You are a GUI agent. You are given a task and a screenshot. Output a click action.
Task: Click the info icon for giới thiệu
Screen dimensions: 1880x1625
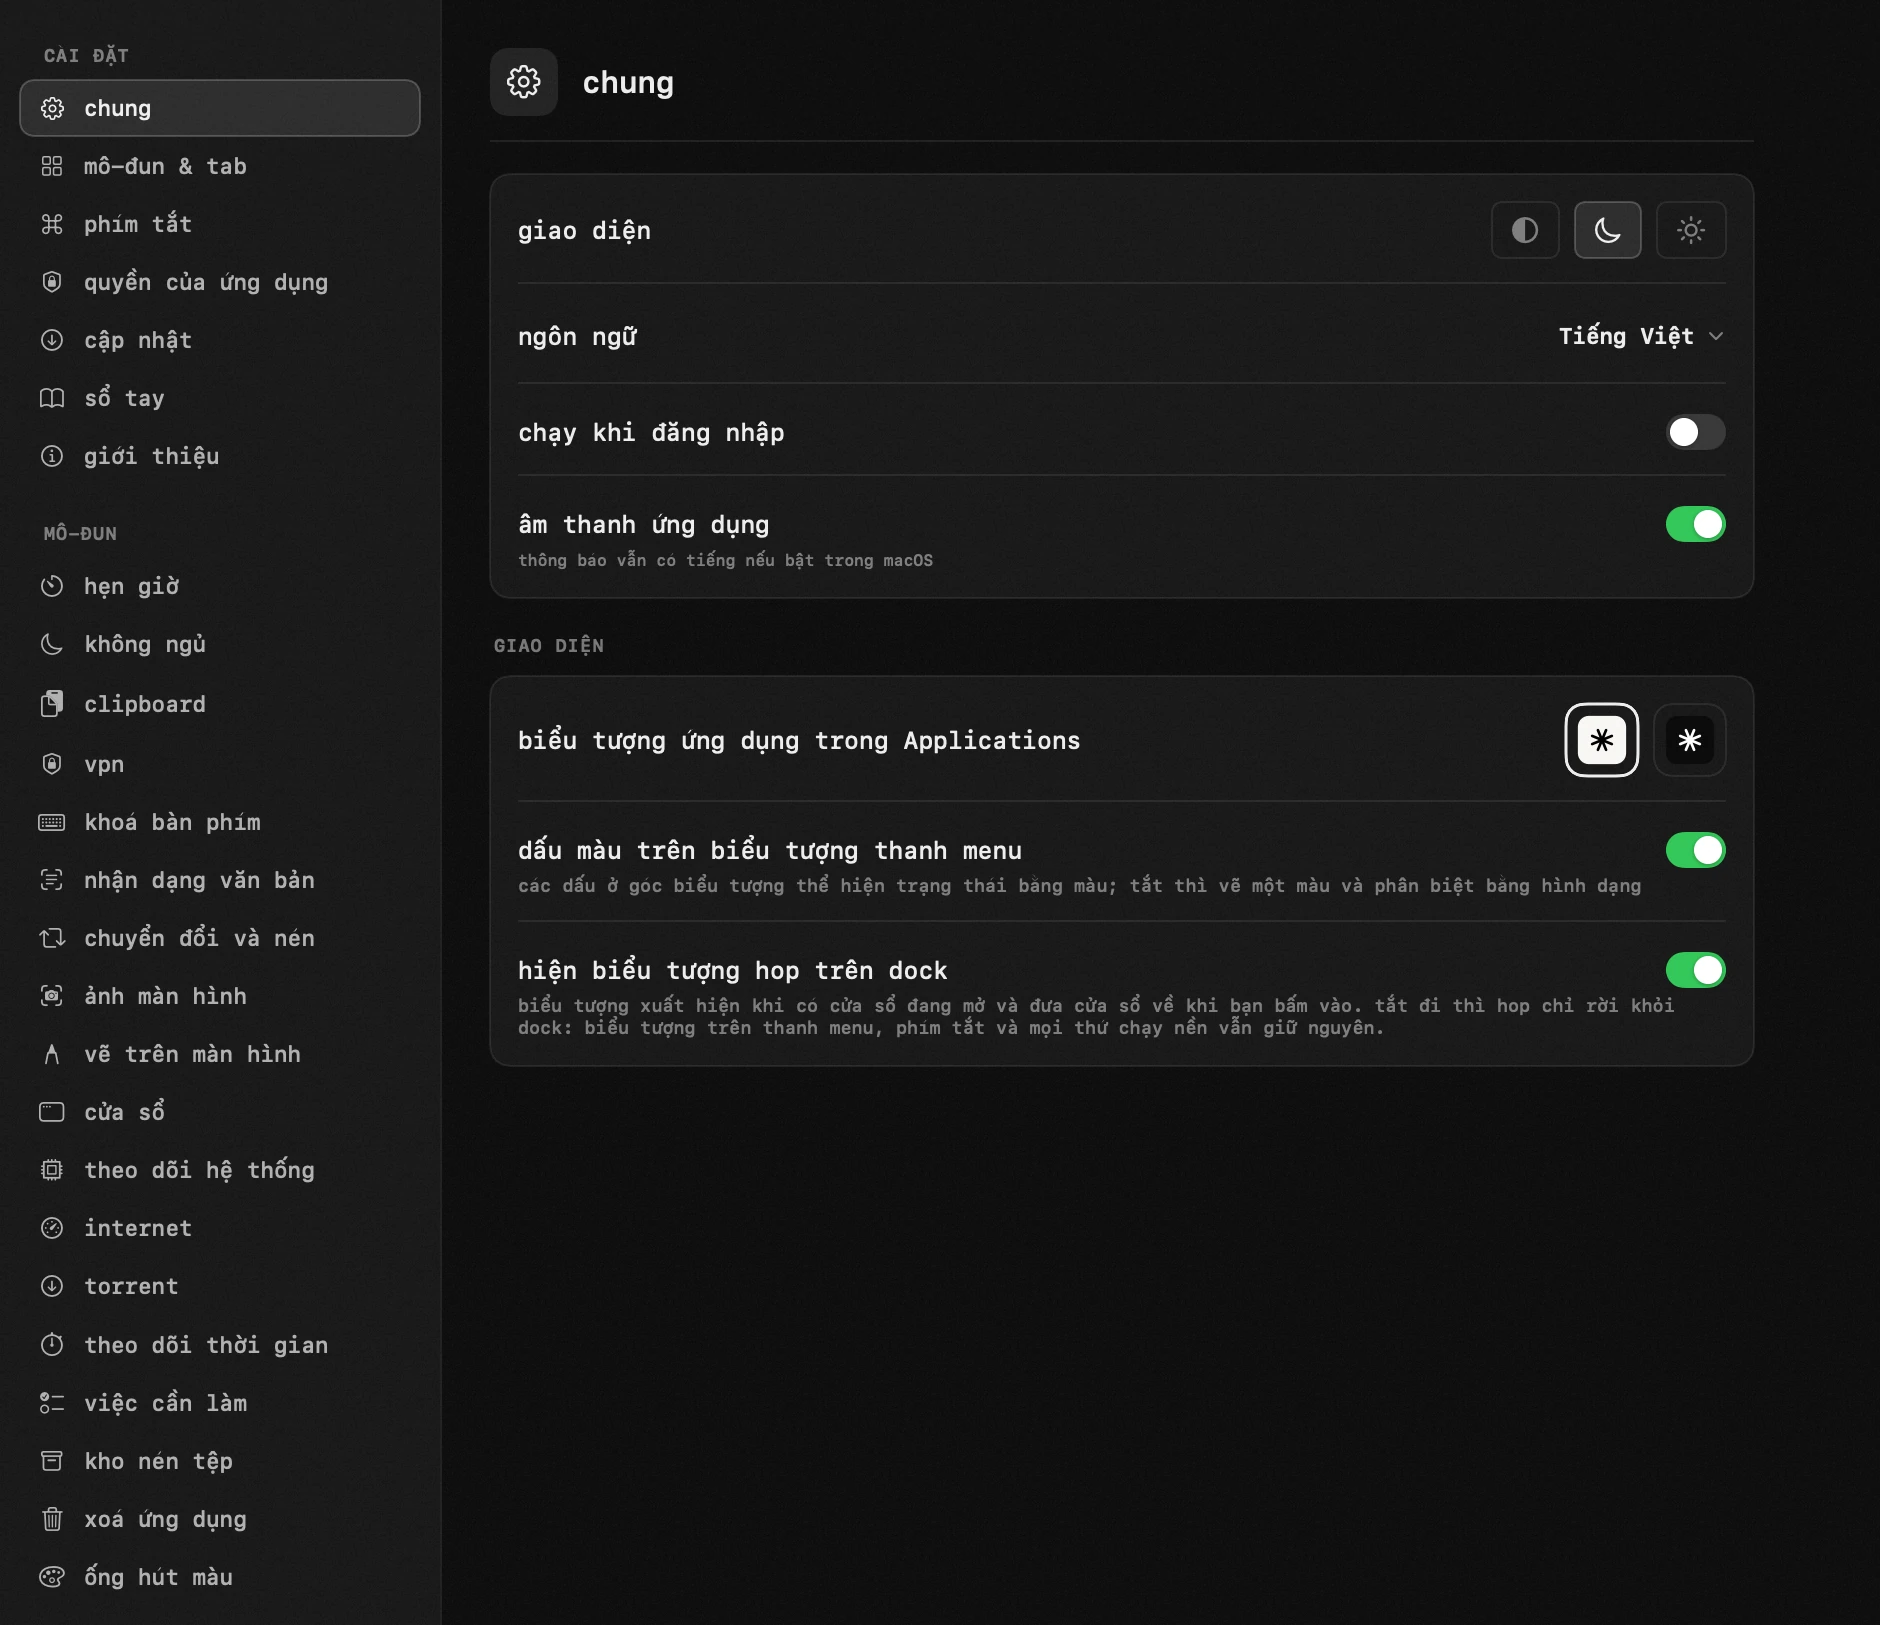(x=52, y=456)
